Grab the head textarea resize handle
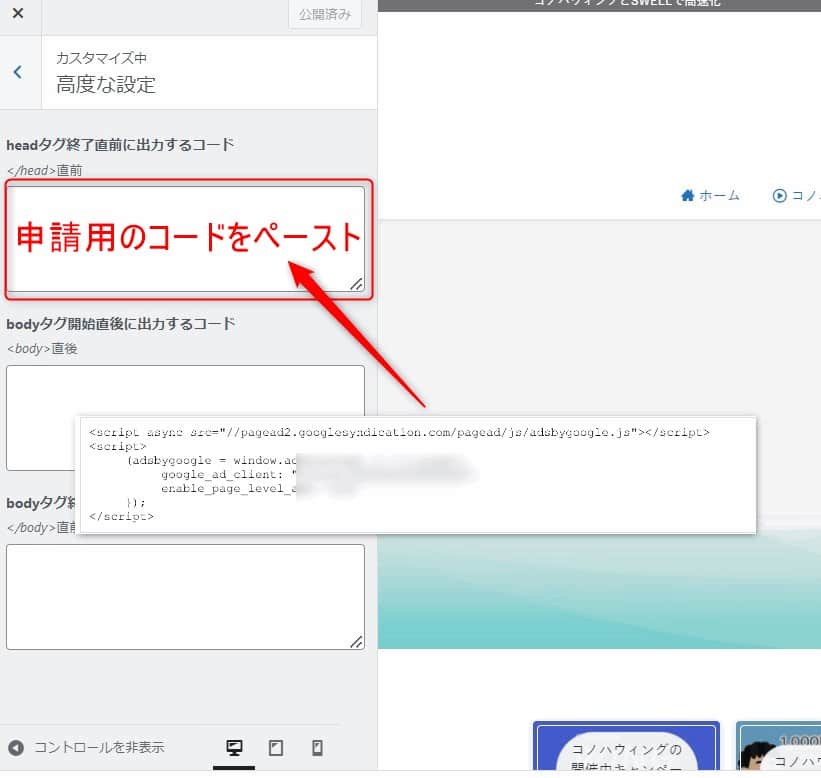 coord(357,284)
